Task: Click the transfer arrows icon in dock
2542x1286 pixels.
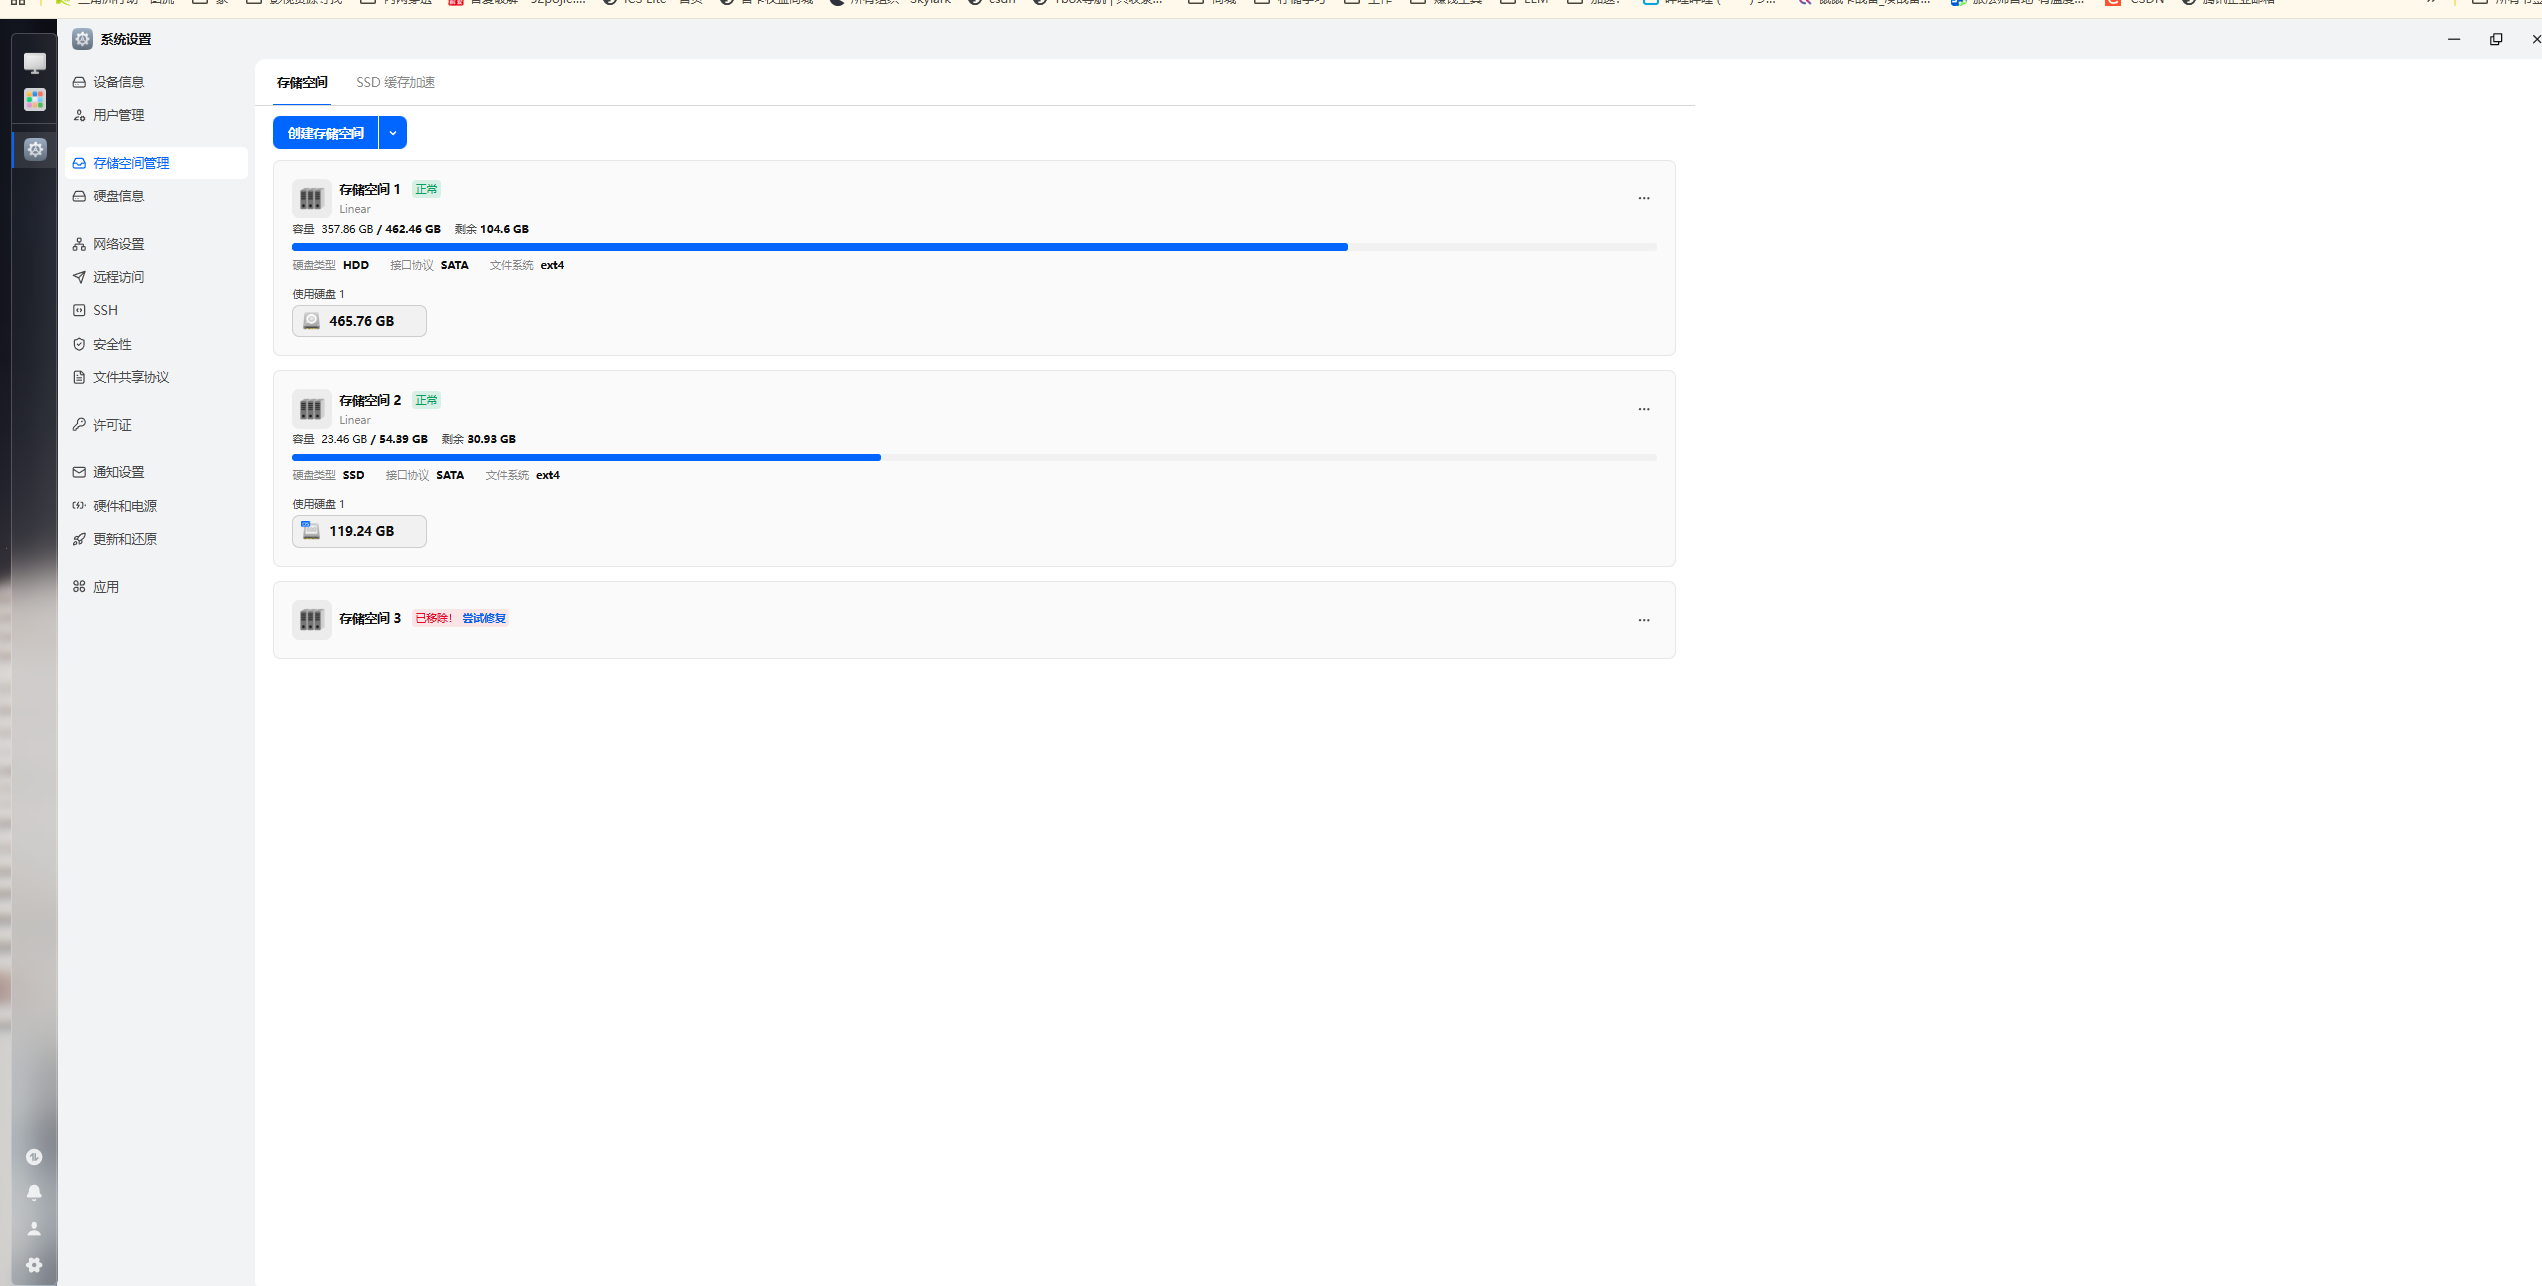Action: 34,1157
